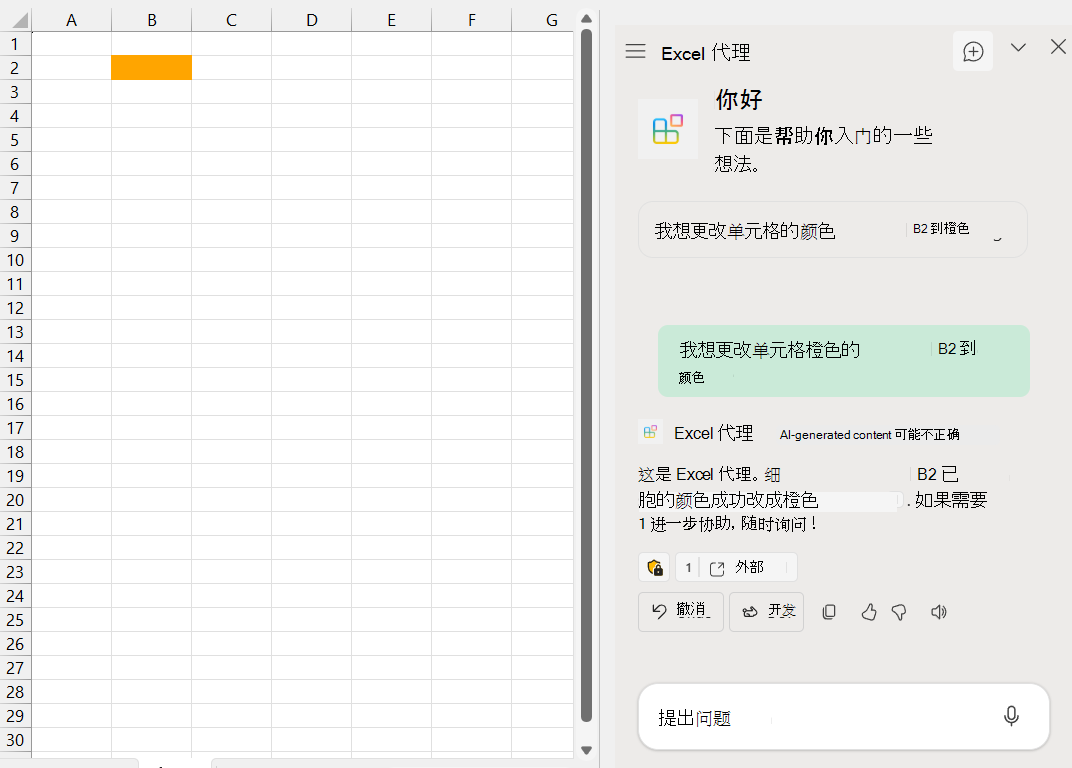Close the Excel 代理 panel
1072x768 pixels.
click(x=1058, y=47)
